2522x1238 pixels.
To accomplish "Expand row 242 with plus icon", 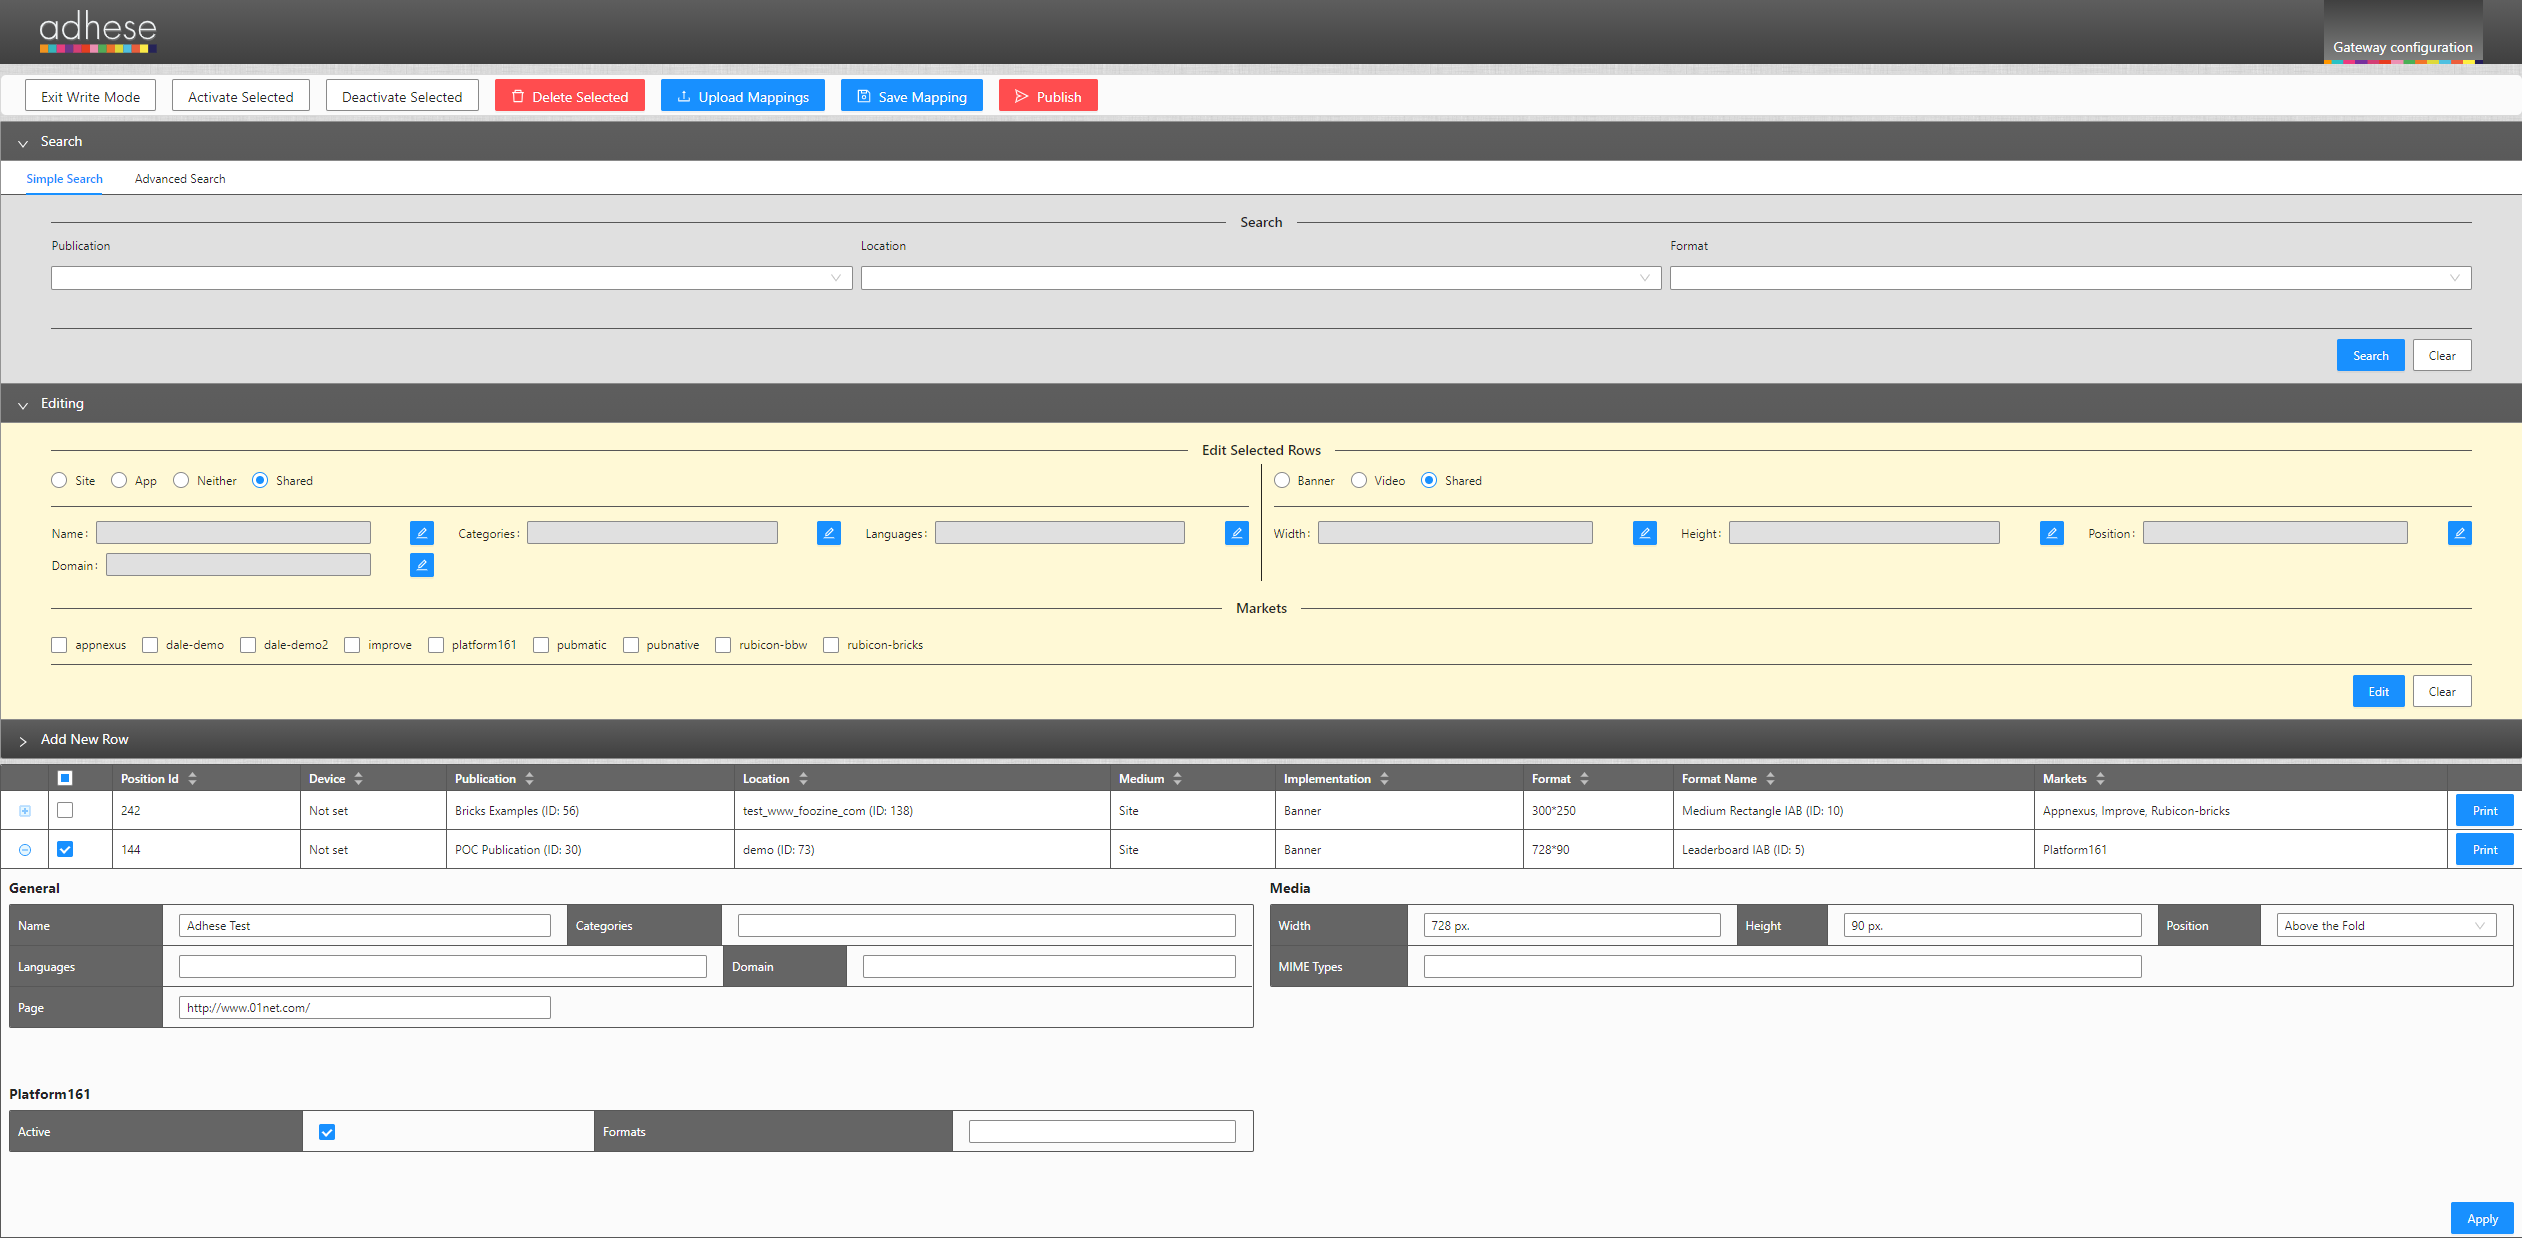I will (25, 811).
